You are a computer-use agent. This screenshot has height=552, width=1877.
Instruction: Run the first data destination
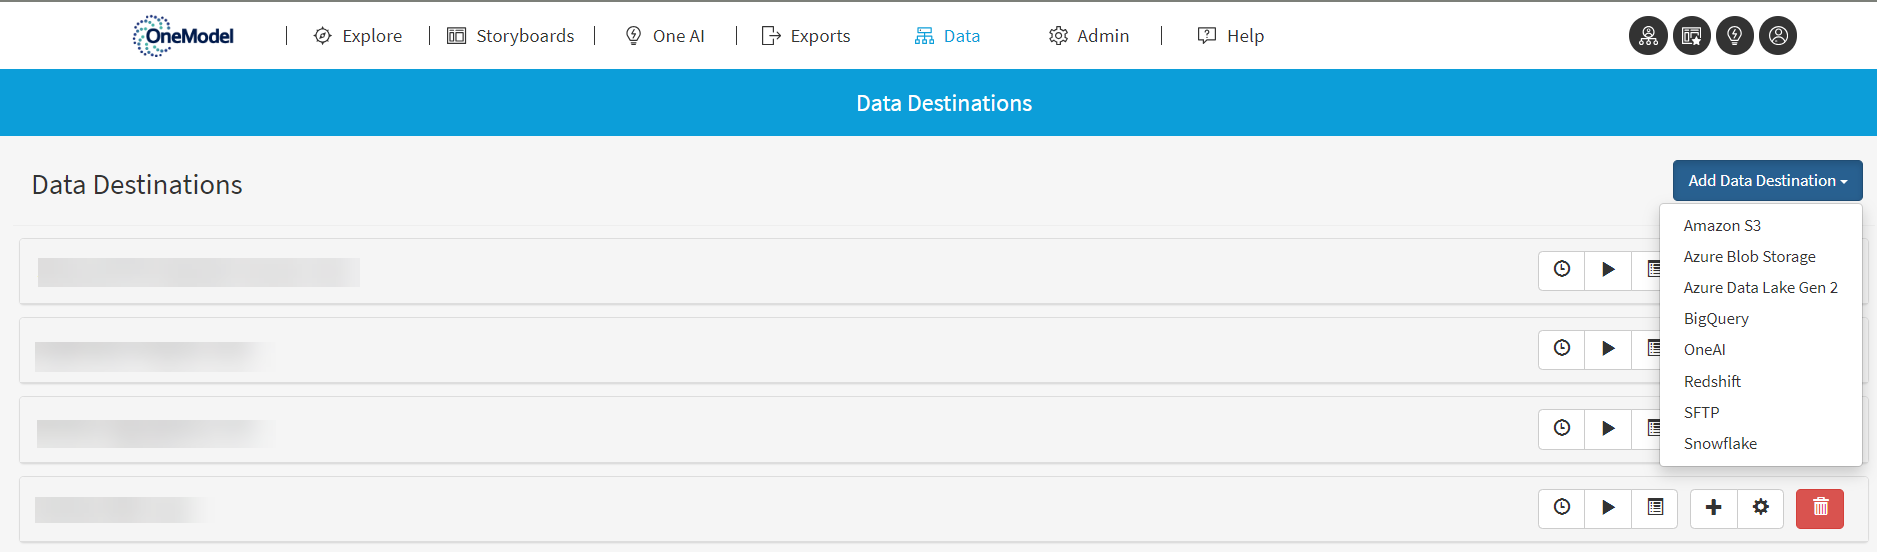coord(1608,270)
